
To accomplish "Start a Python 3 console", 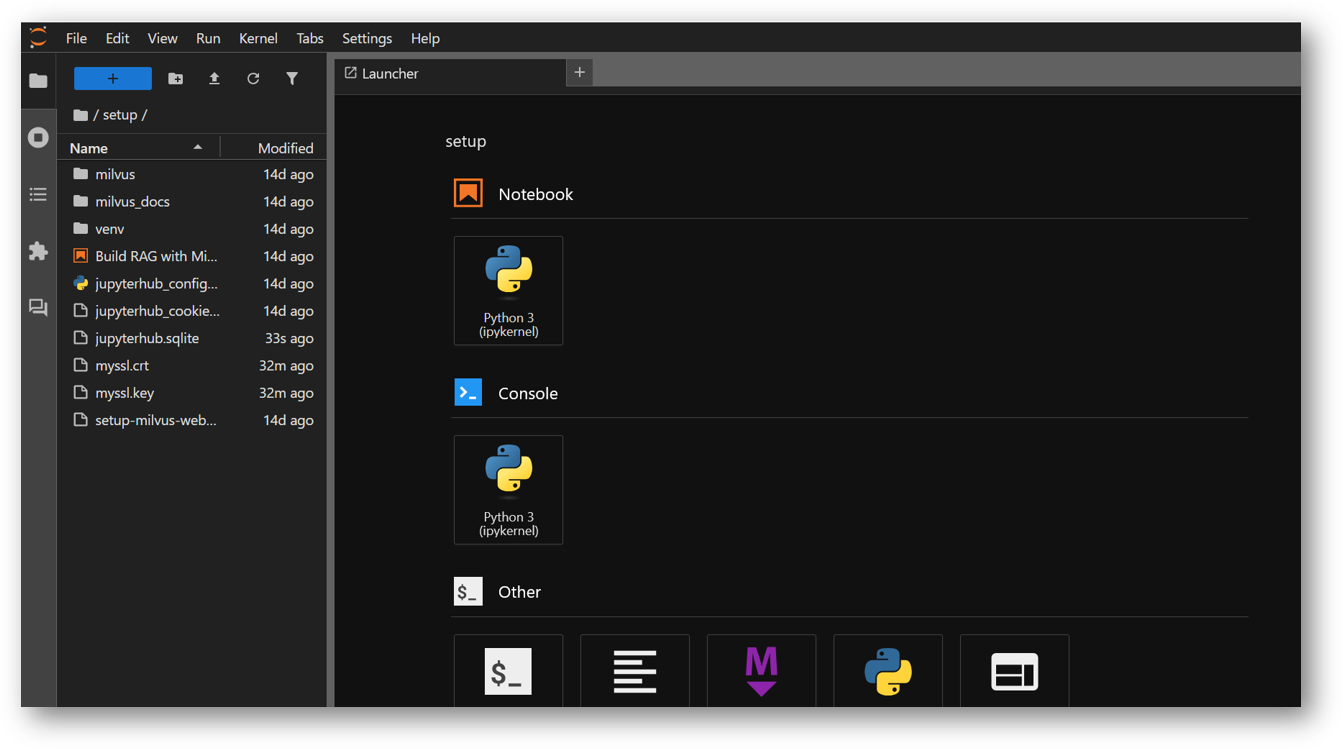I will (x=508, y=490).
